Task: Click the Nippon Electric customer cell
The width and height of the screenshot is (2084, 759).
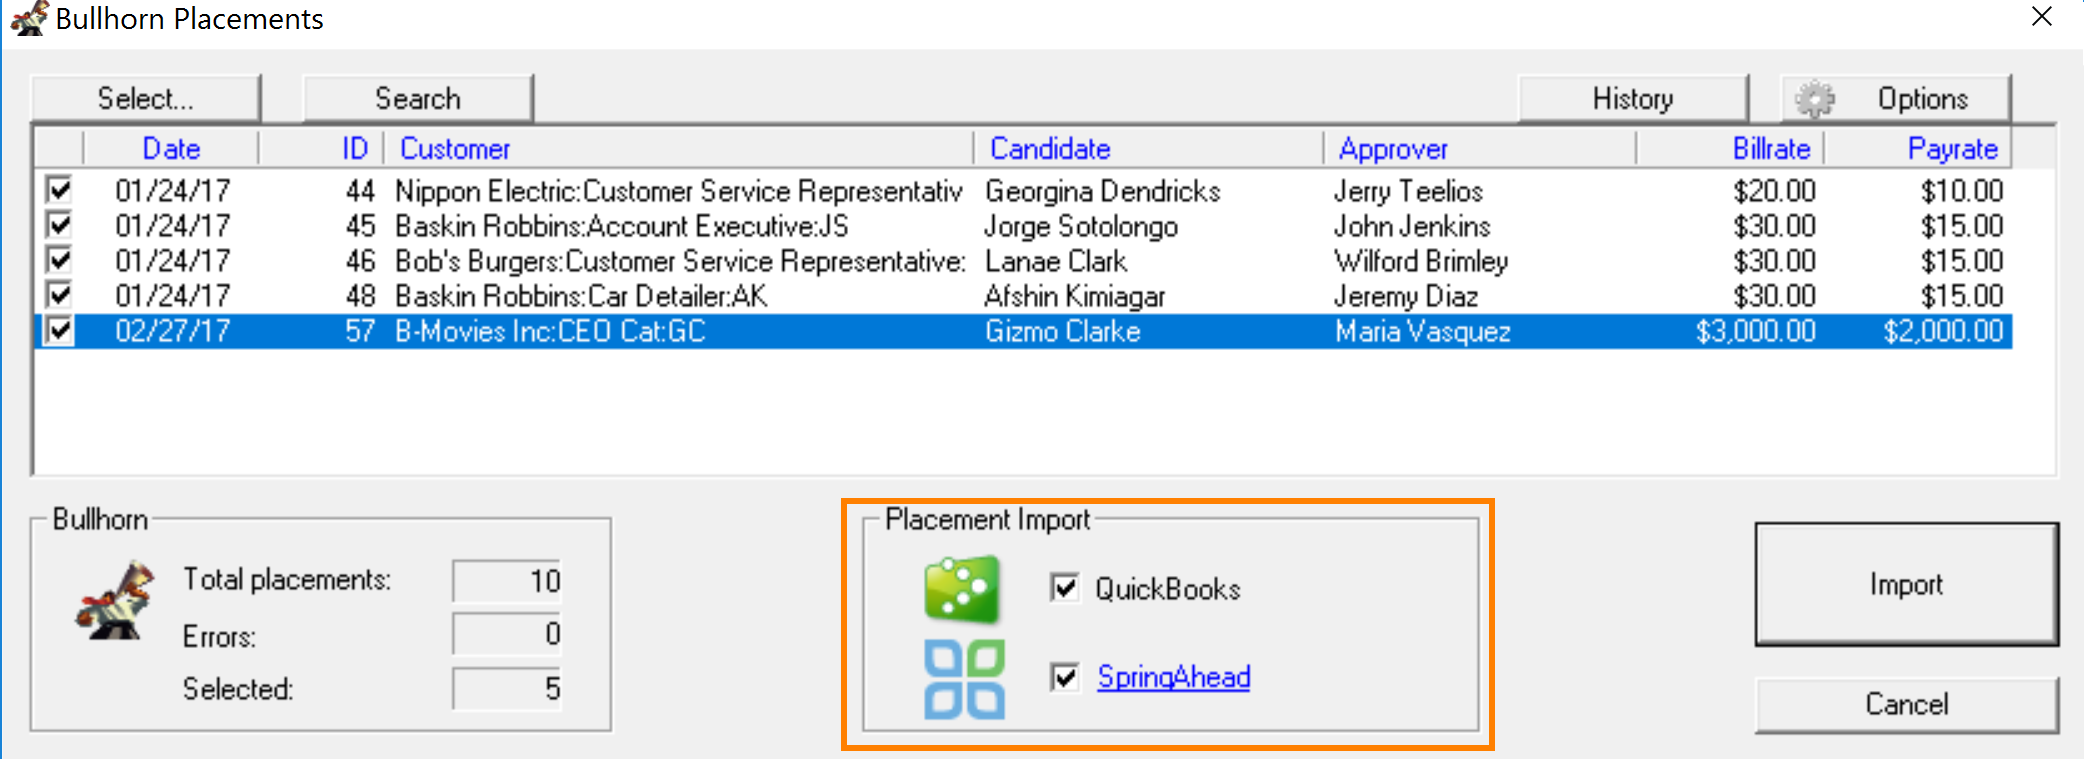Action: click(679, 190)
